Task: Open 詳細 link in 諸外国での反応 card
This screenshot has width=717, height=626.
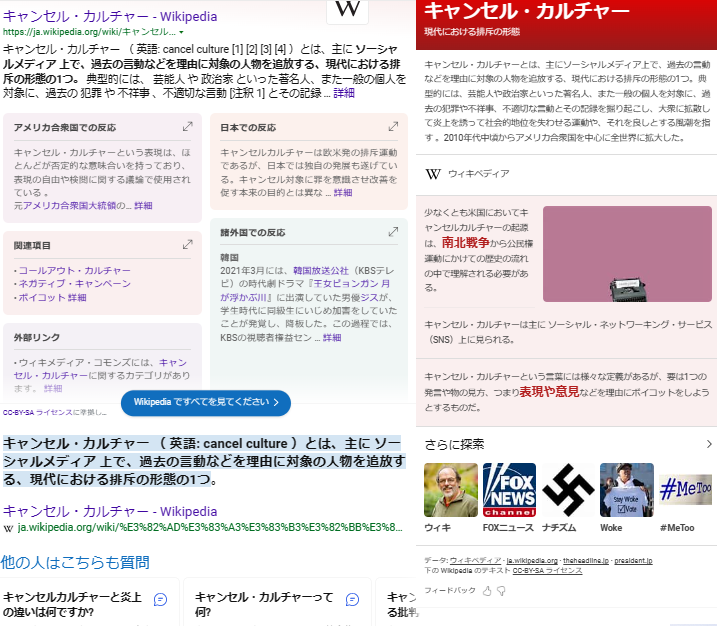Action: point(332,337)
